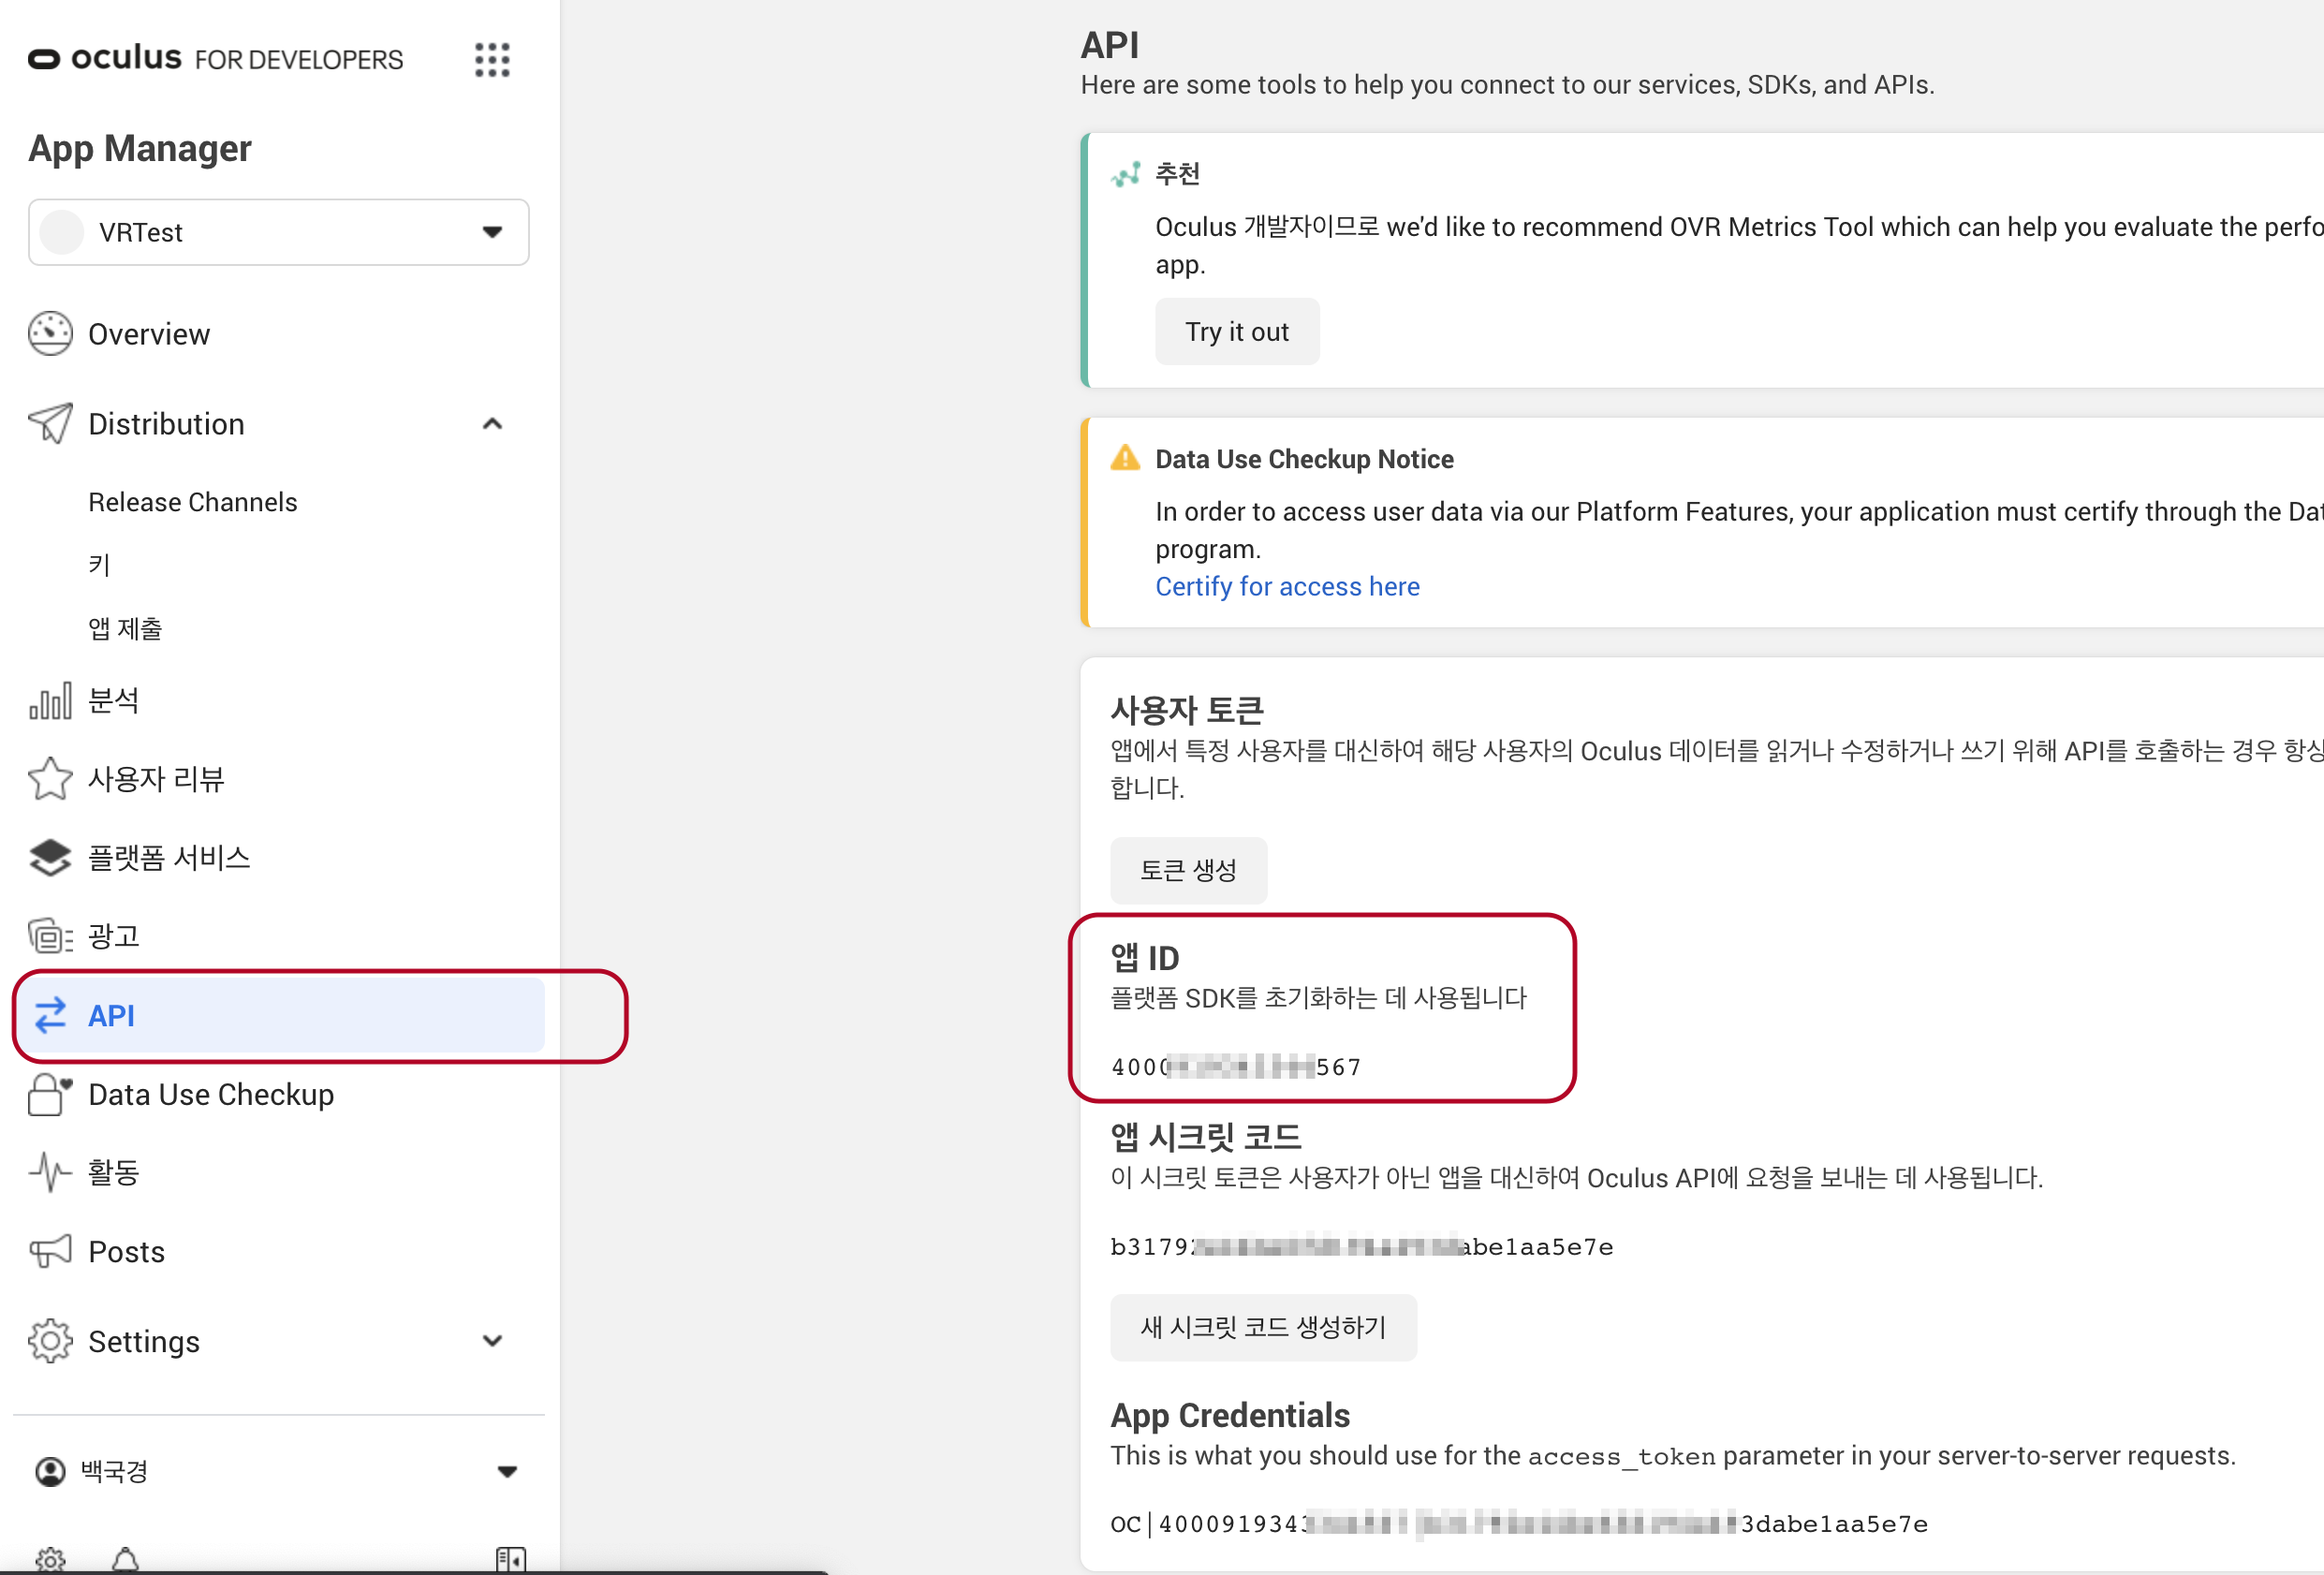The image size is (2324, 1575).
Task: Click the 광고 ads icon
Action: (50, 936)
